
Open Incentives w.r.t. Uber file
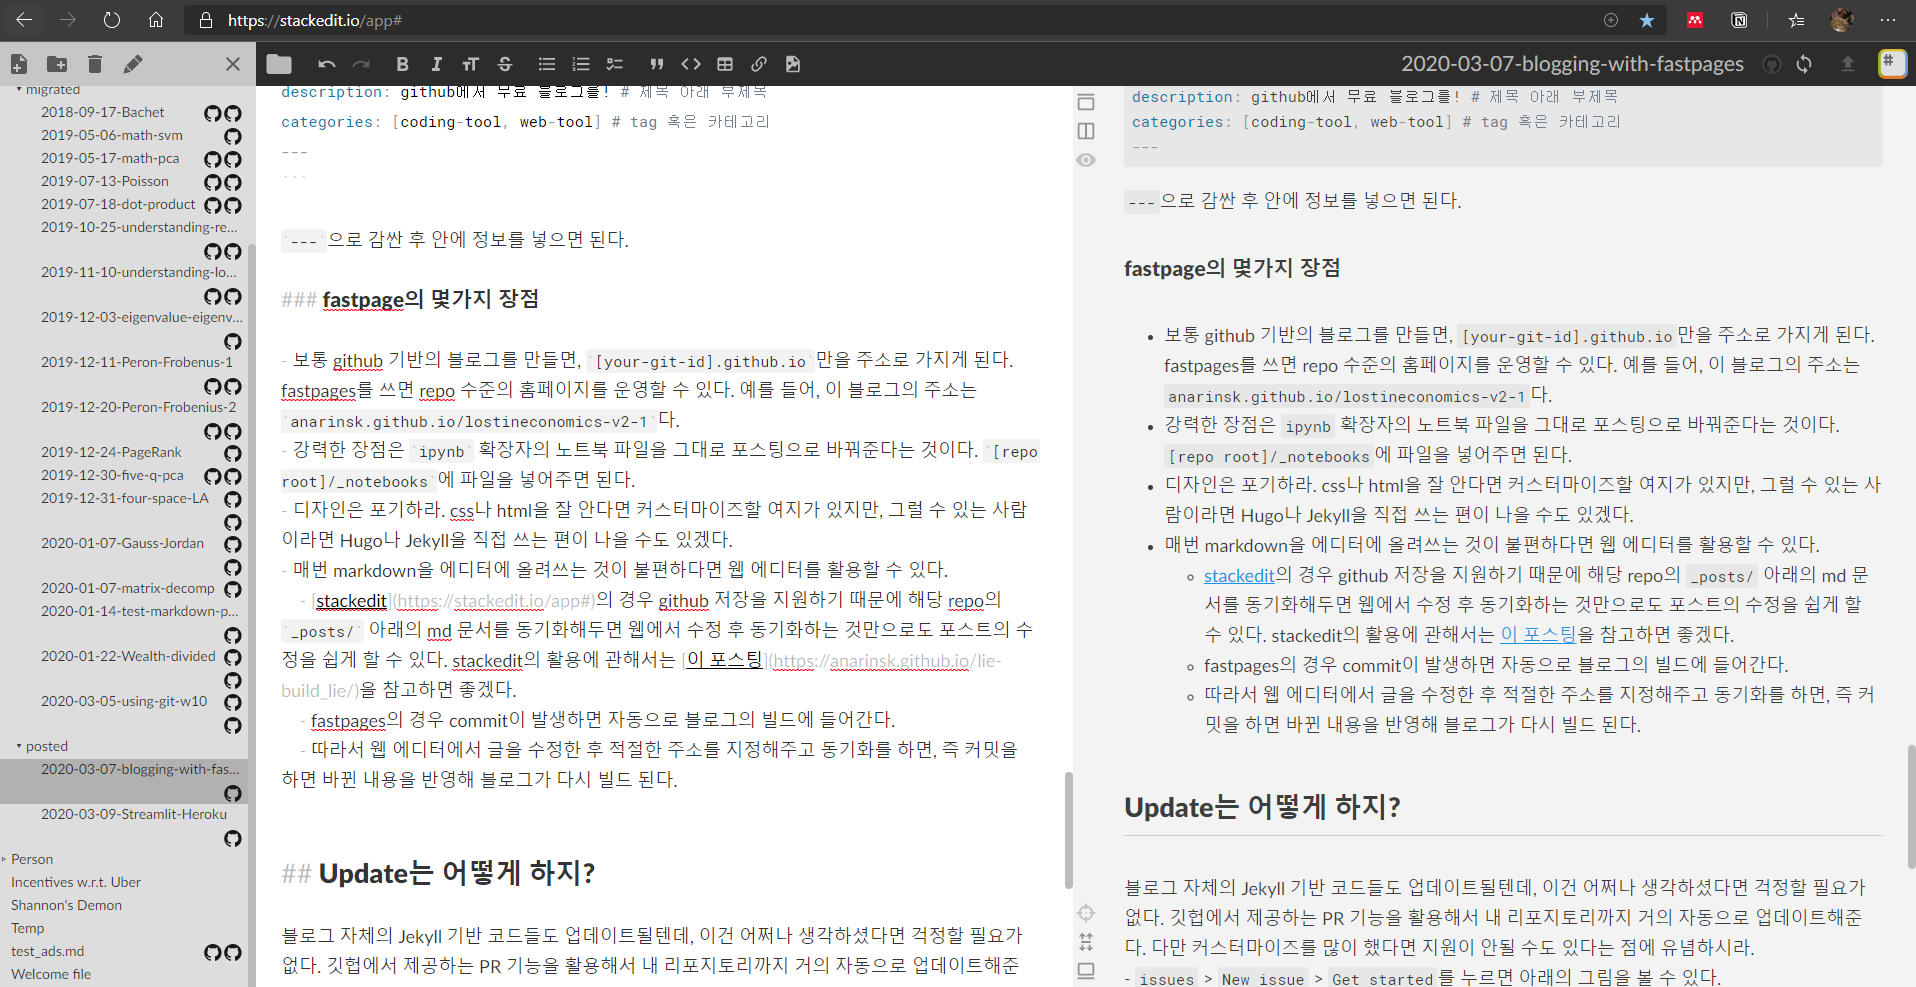[x=75, y=882]
